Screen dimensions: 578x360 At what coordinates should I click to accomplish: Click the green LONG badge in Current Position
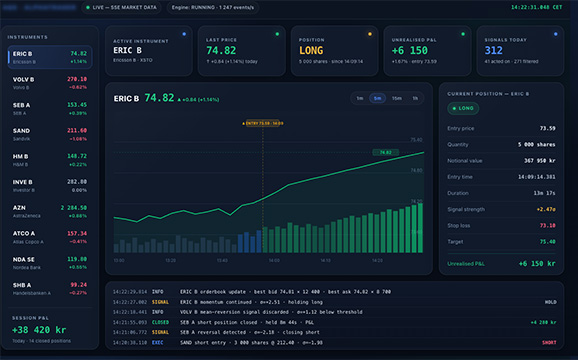pos(463,108)
